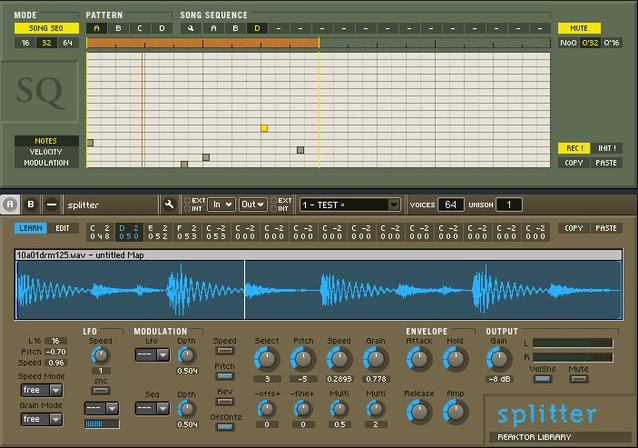Click the envelope Amp knob
Image resolution: width=638 pixels, height=448 pixels.
455,411
